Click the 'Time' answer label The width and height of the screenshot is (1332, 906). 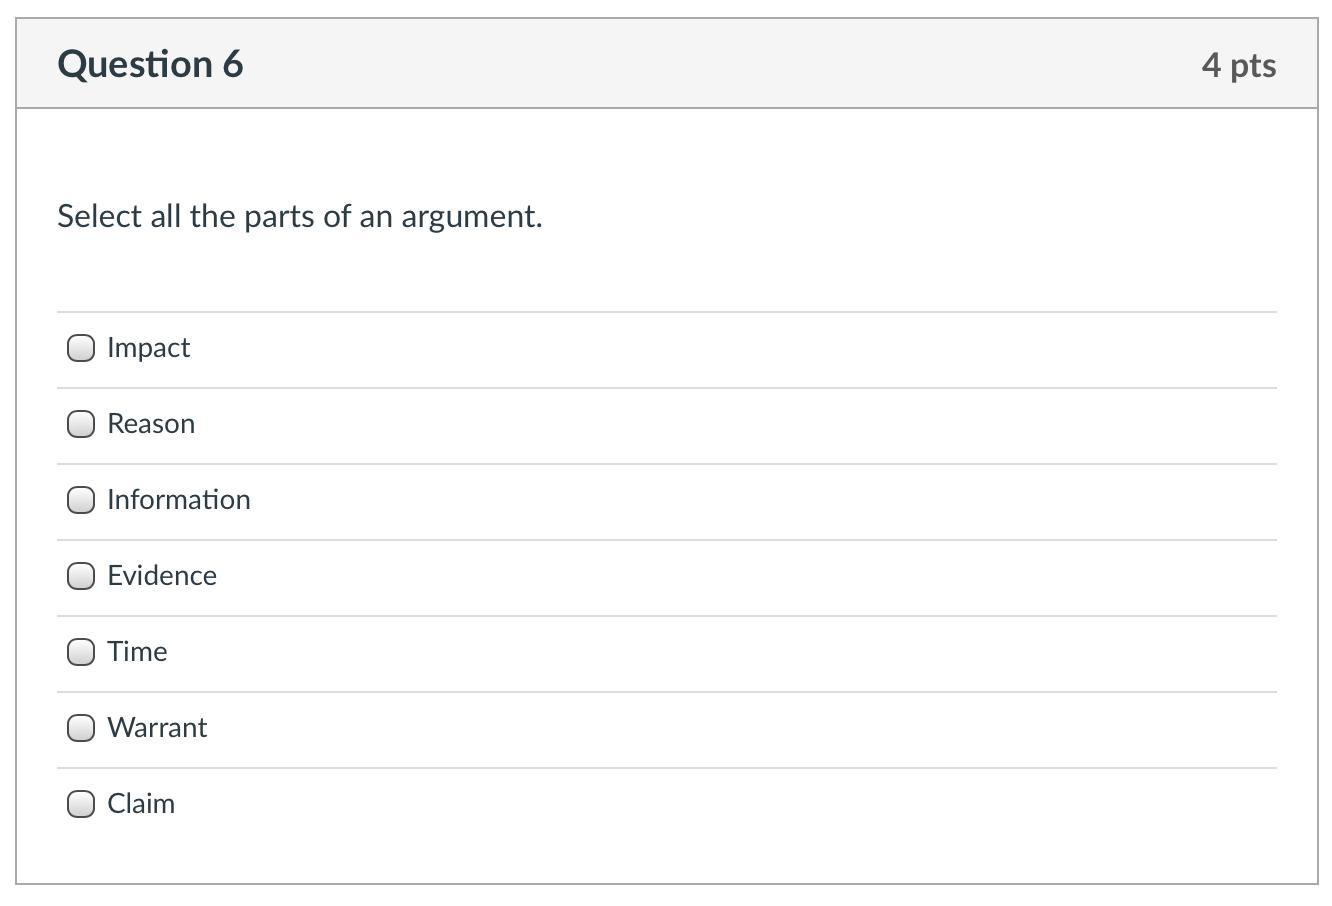click(x=137, y=652)
